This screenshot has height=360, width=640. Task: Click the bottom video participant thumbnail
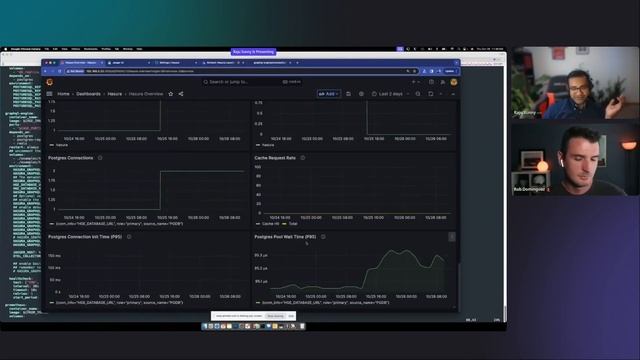575,159
